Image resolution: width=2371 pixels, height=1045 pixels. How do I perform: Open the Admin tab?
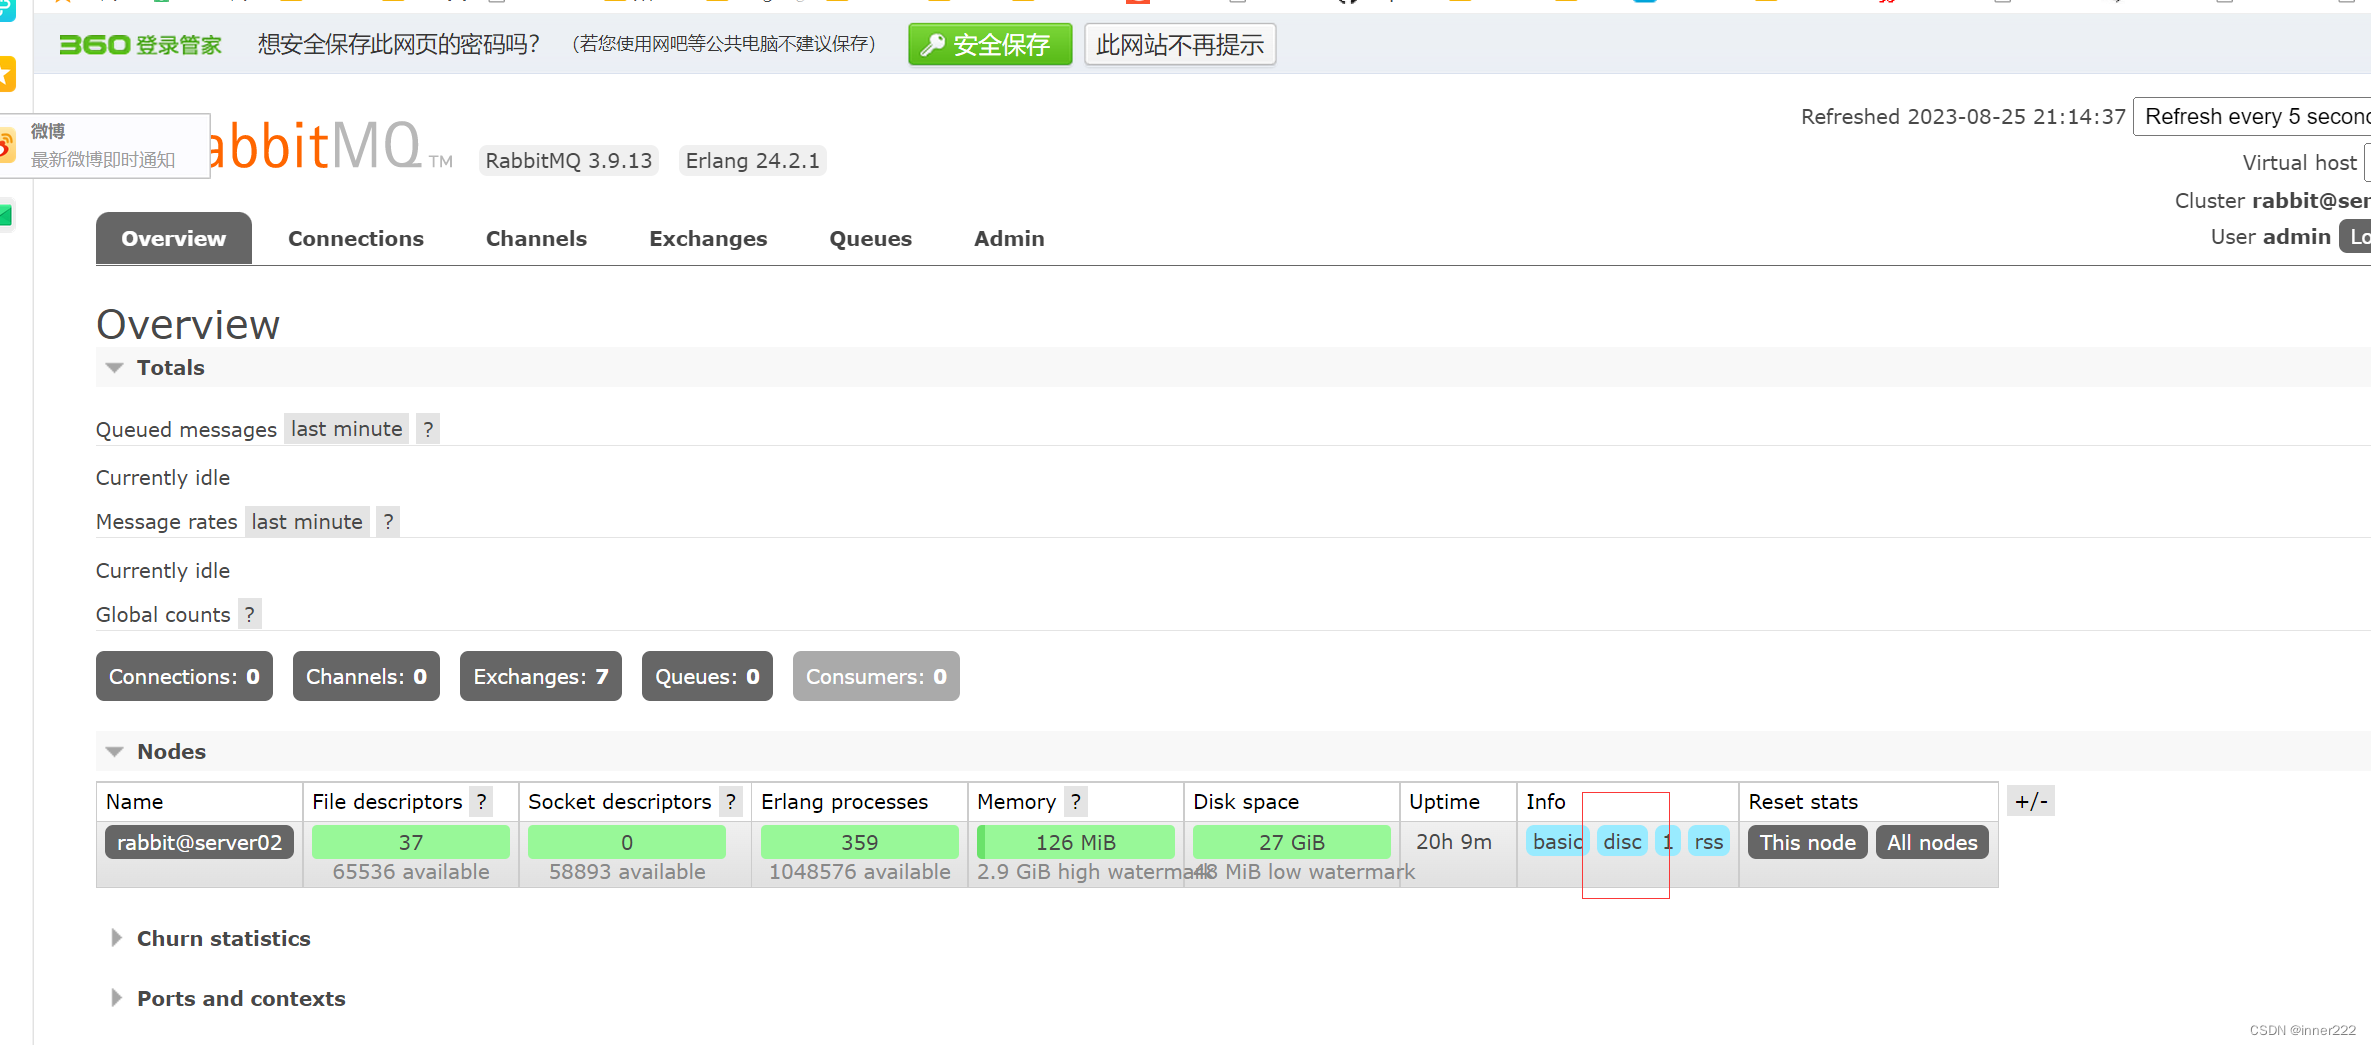click(x=1010, y=239)
